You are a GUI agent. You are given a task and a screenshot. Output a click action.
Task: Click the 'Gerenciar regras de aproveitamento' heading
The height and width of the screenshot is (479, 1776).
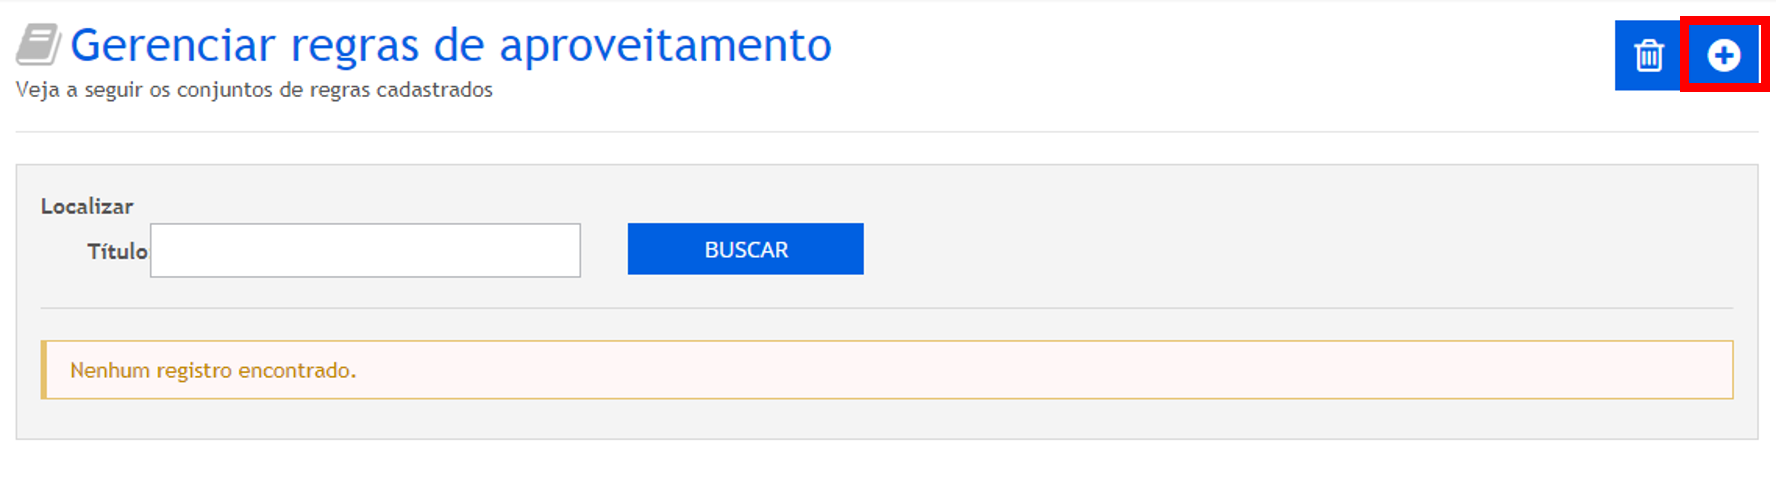click(x=450, y=45)
